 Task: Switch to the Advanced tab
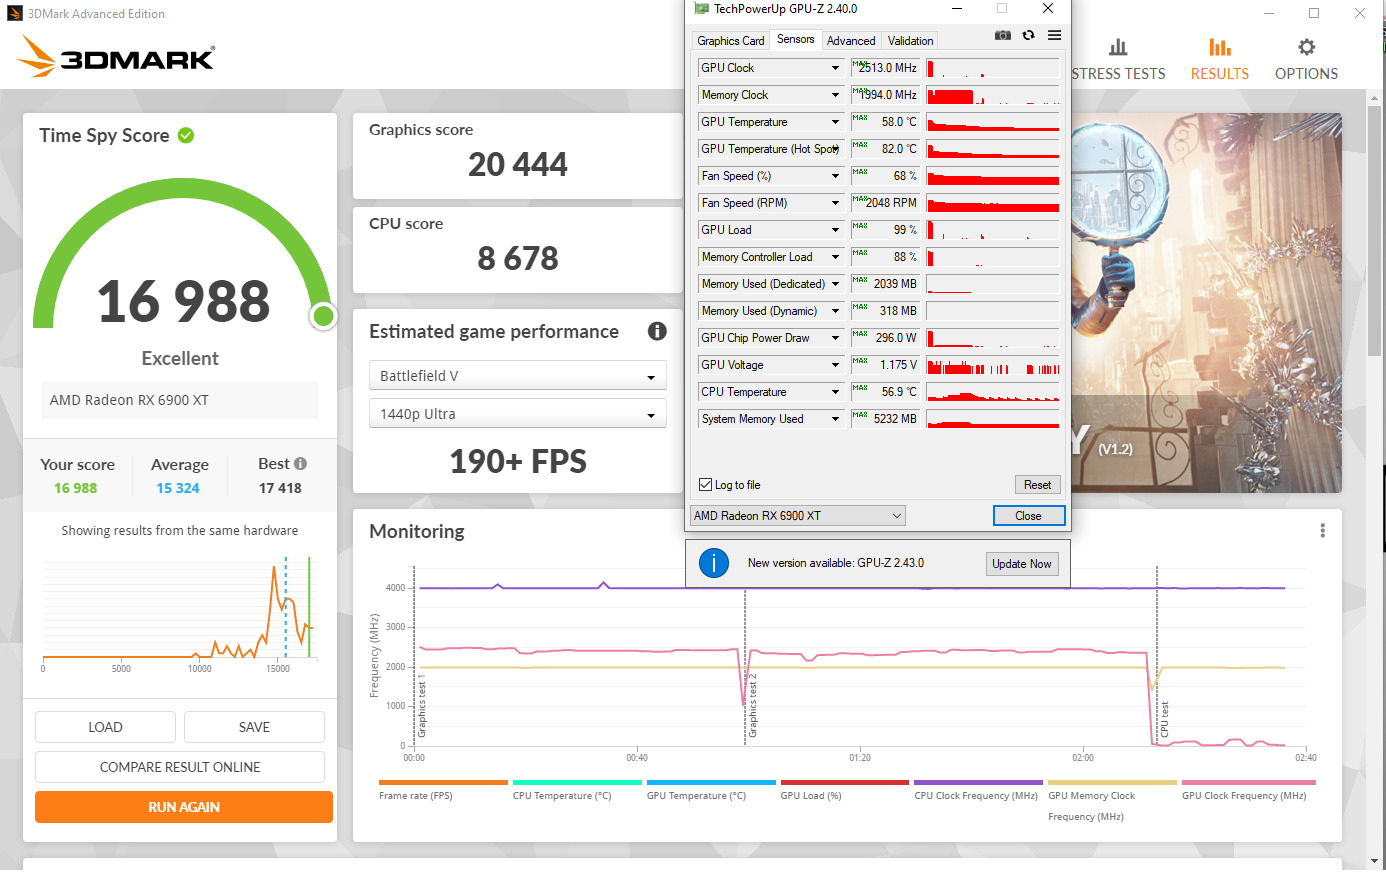point(851,41)
